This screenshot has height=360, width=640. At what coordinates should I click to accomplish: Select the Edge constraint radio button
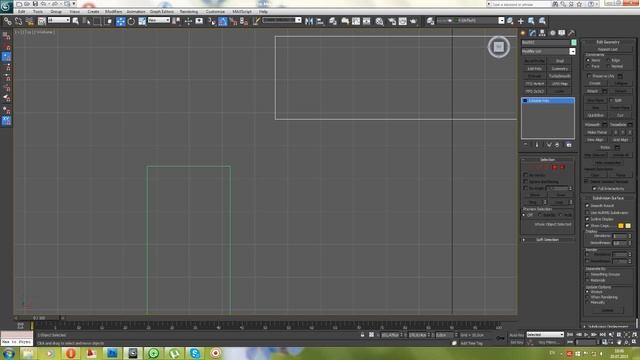click(609, 60)
